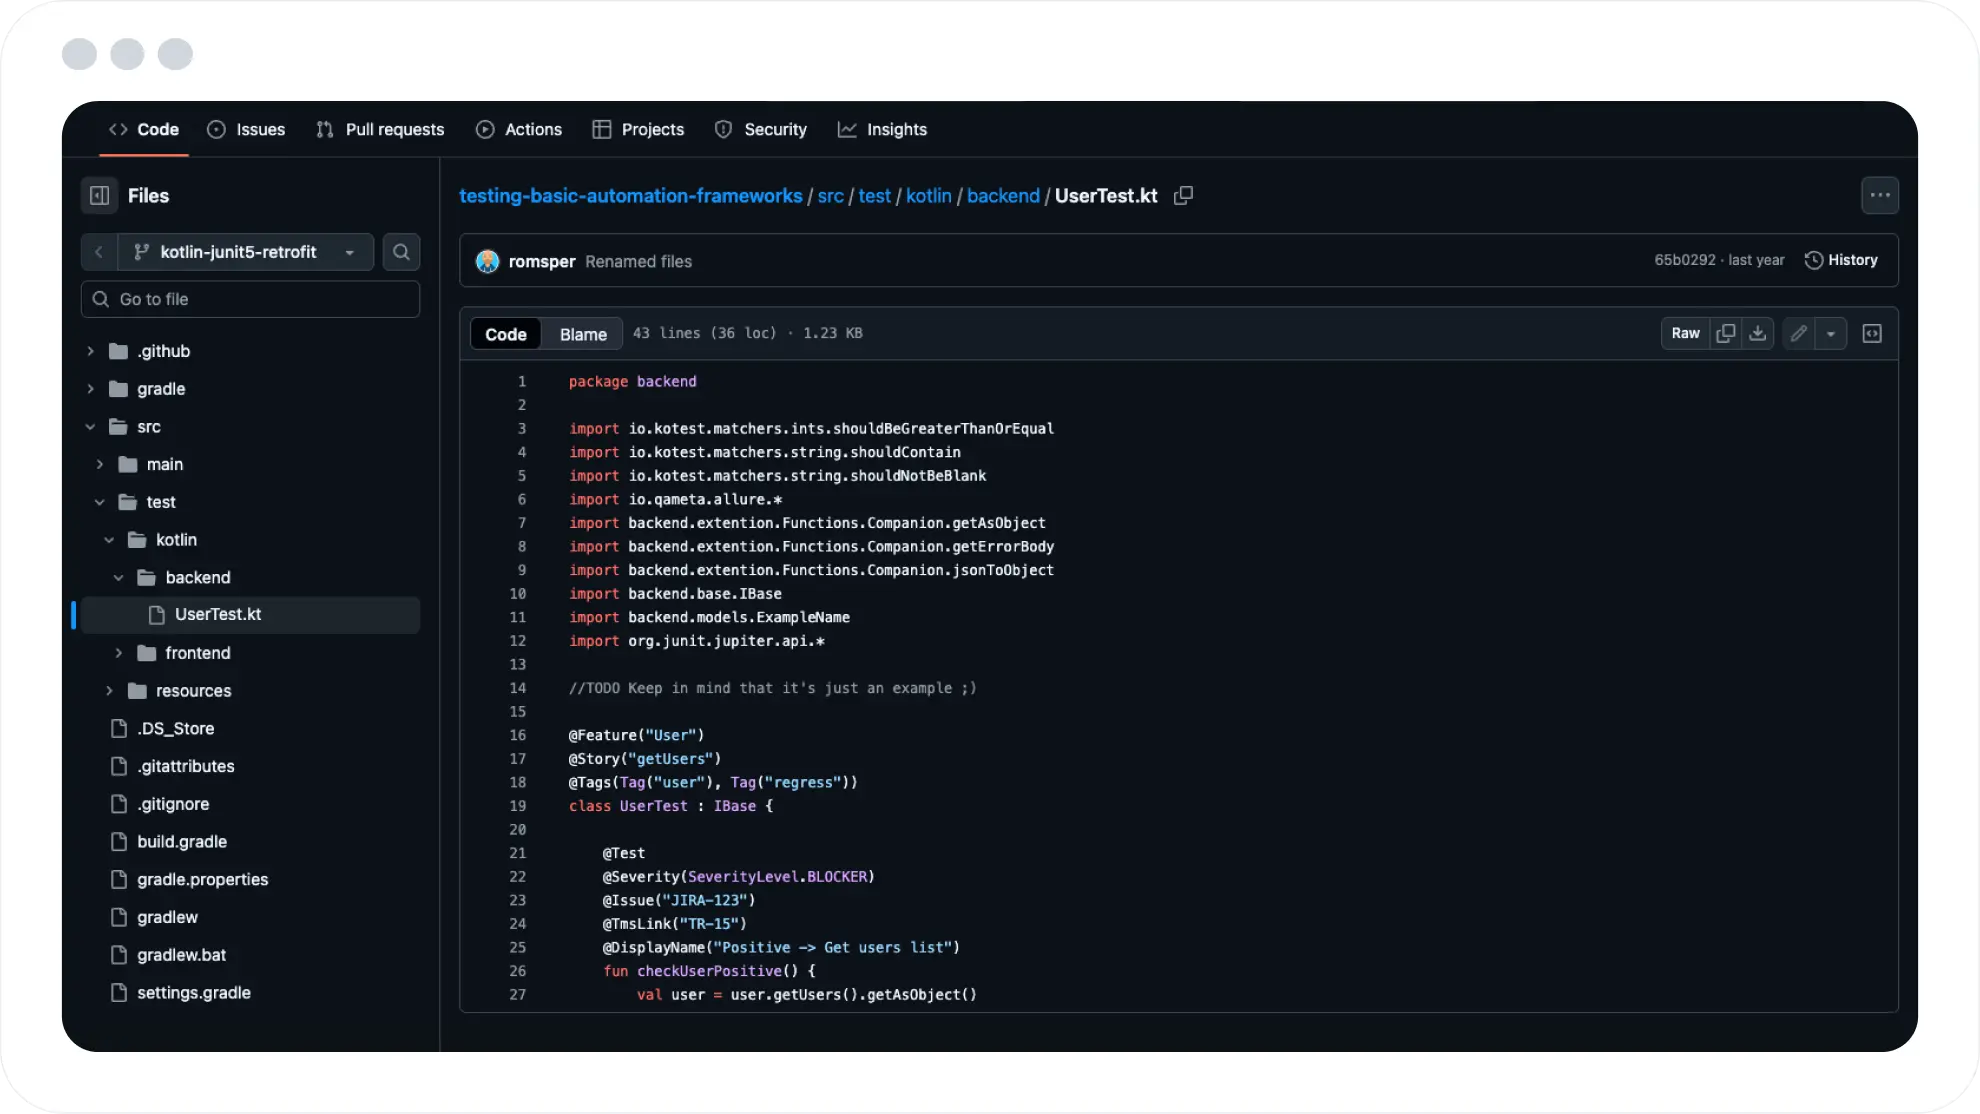Click the search magnifier button beside branch selector
This screenshot has height=1114, width=1980.
(x=401, y=252)
